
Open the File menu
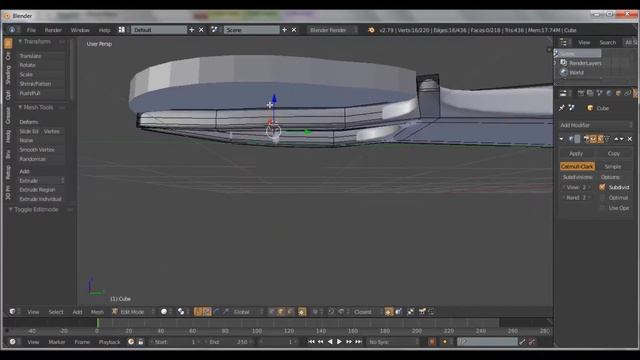pos(31,30)
